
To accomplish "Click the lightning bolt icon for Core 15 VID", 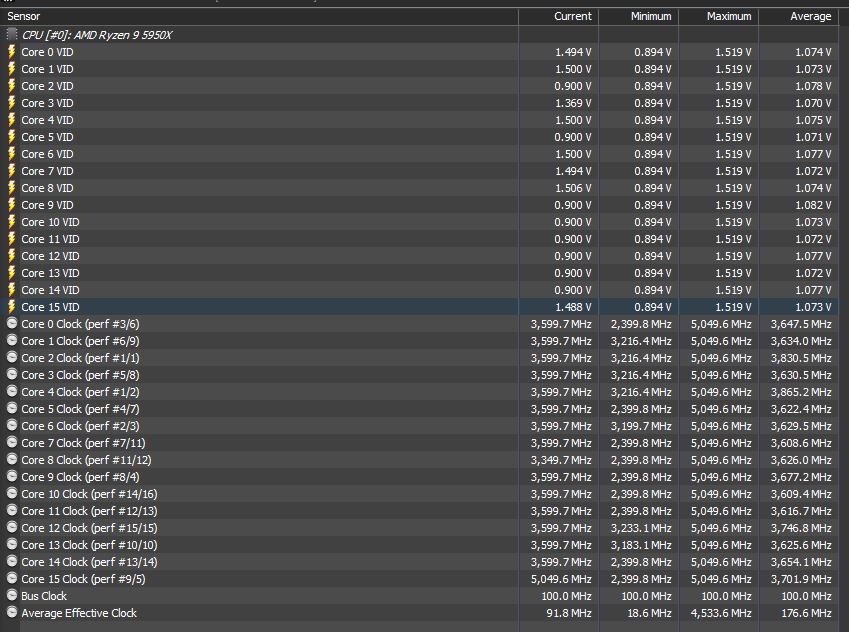I will pyautogui.click(x=11, y=307).
